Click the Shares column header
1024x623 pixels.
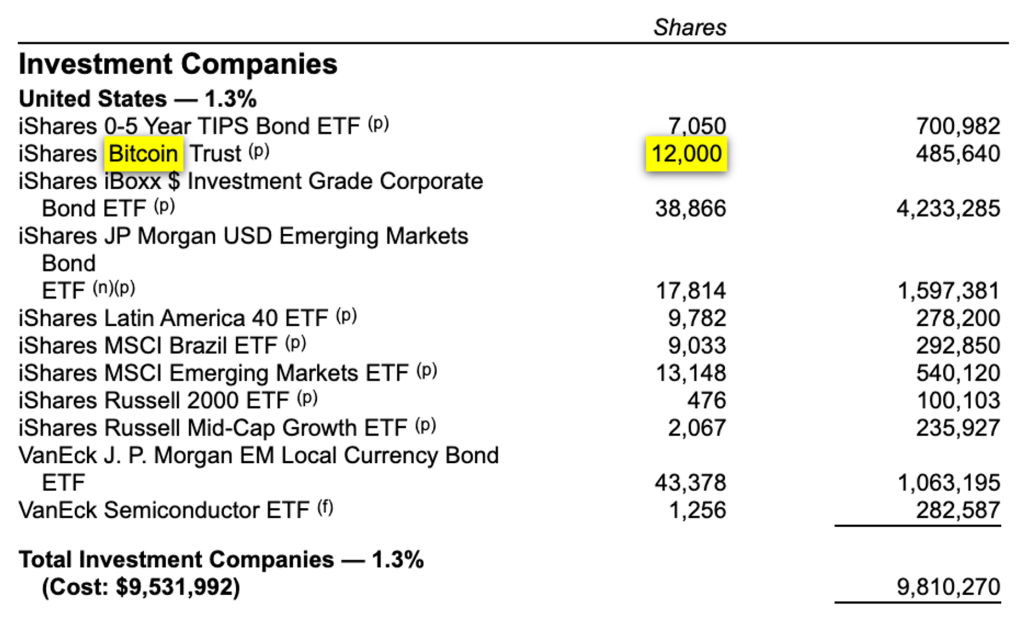pyautogui.click(x=690, y=27)
